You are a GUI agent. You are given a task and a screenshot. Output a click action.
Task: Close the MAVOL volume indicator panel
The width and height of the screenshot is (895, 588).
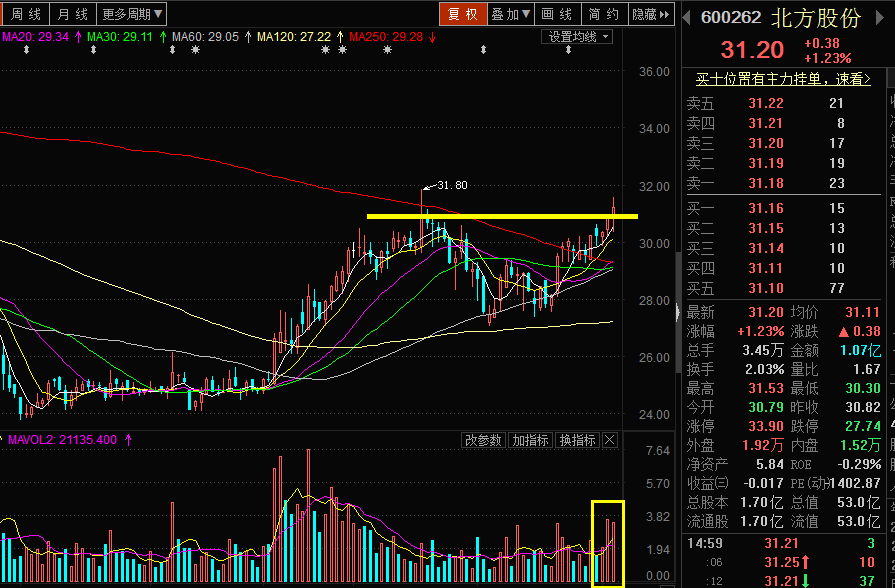pos(610,440)
